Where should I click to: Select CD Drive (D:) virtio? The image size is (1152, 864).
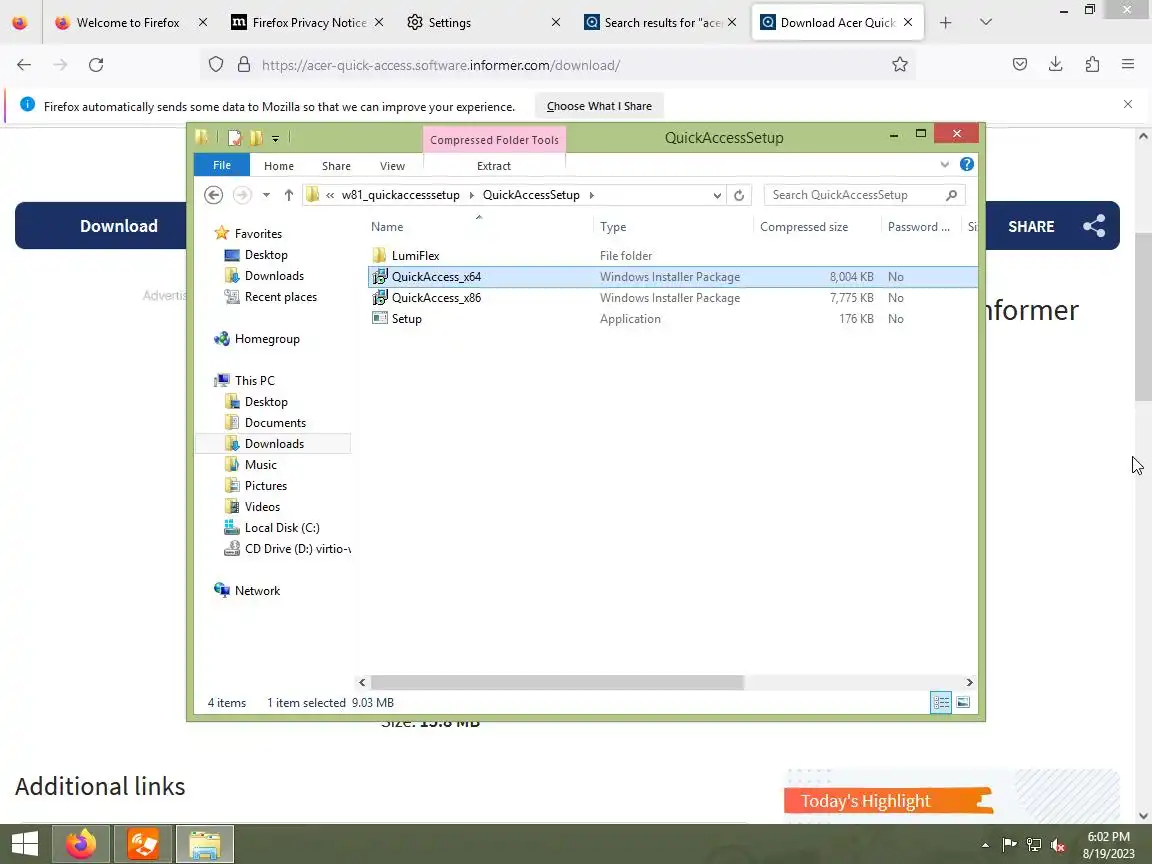[x=297, y=549]
